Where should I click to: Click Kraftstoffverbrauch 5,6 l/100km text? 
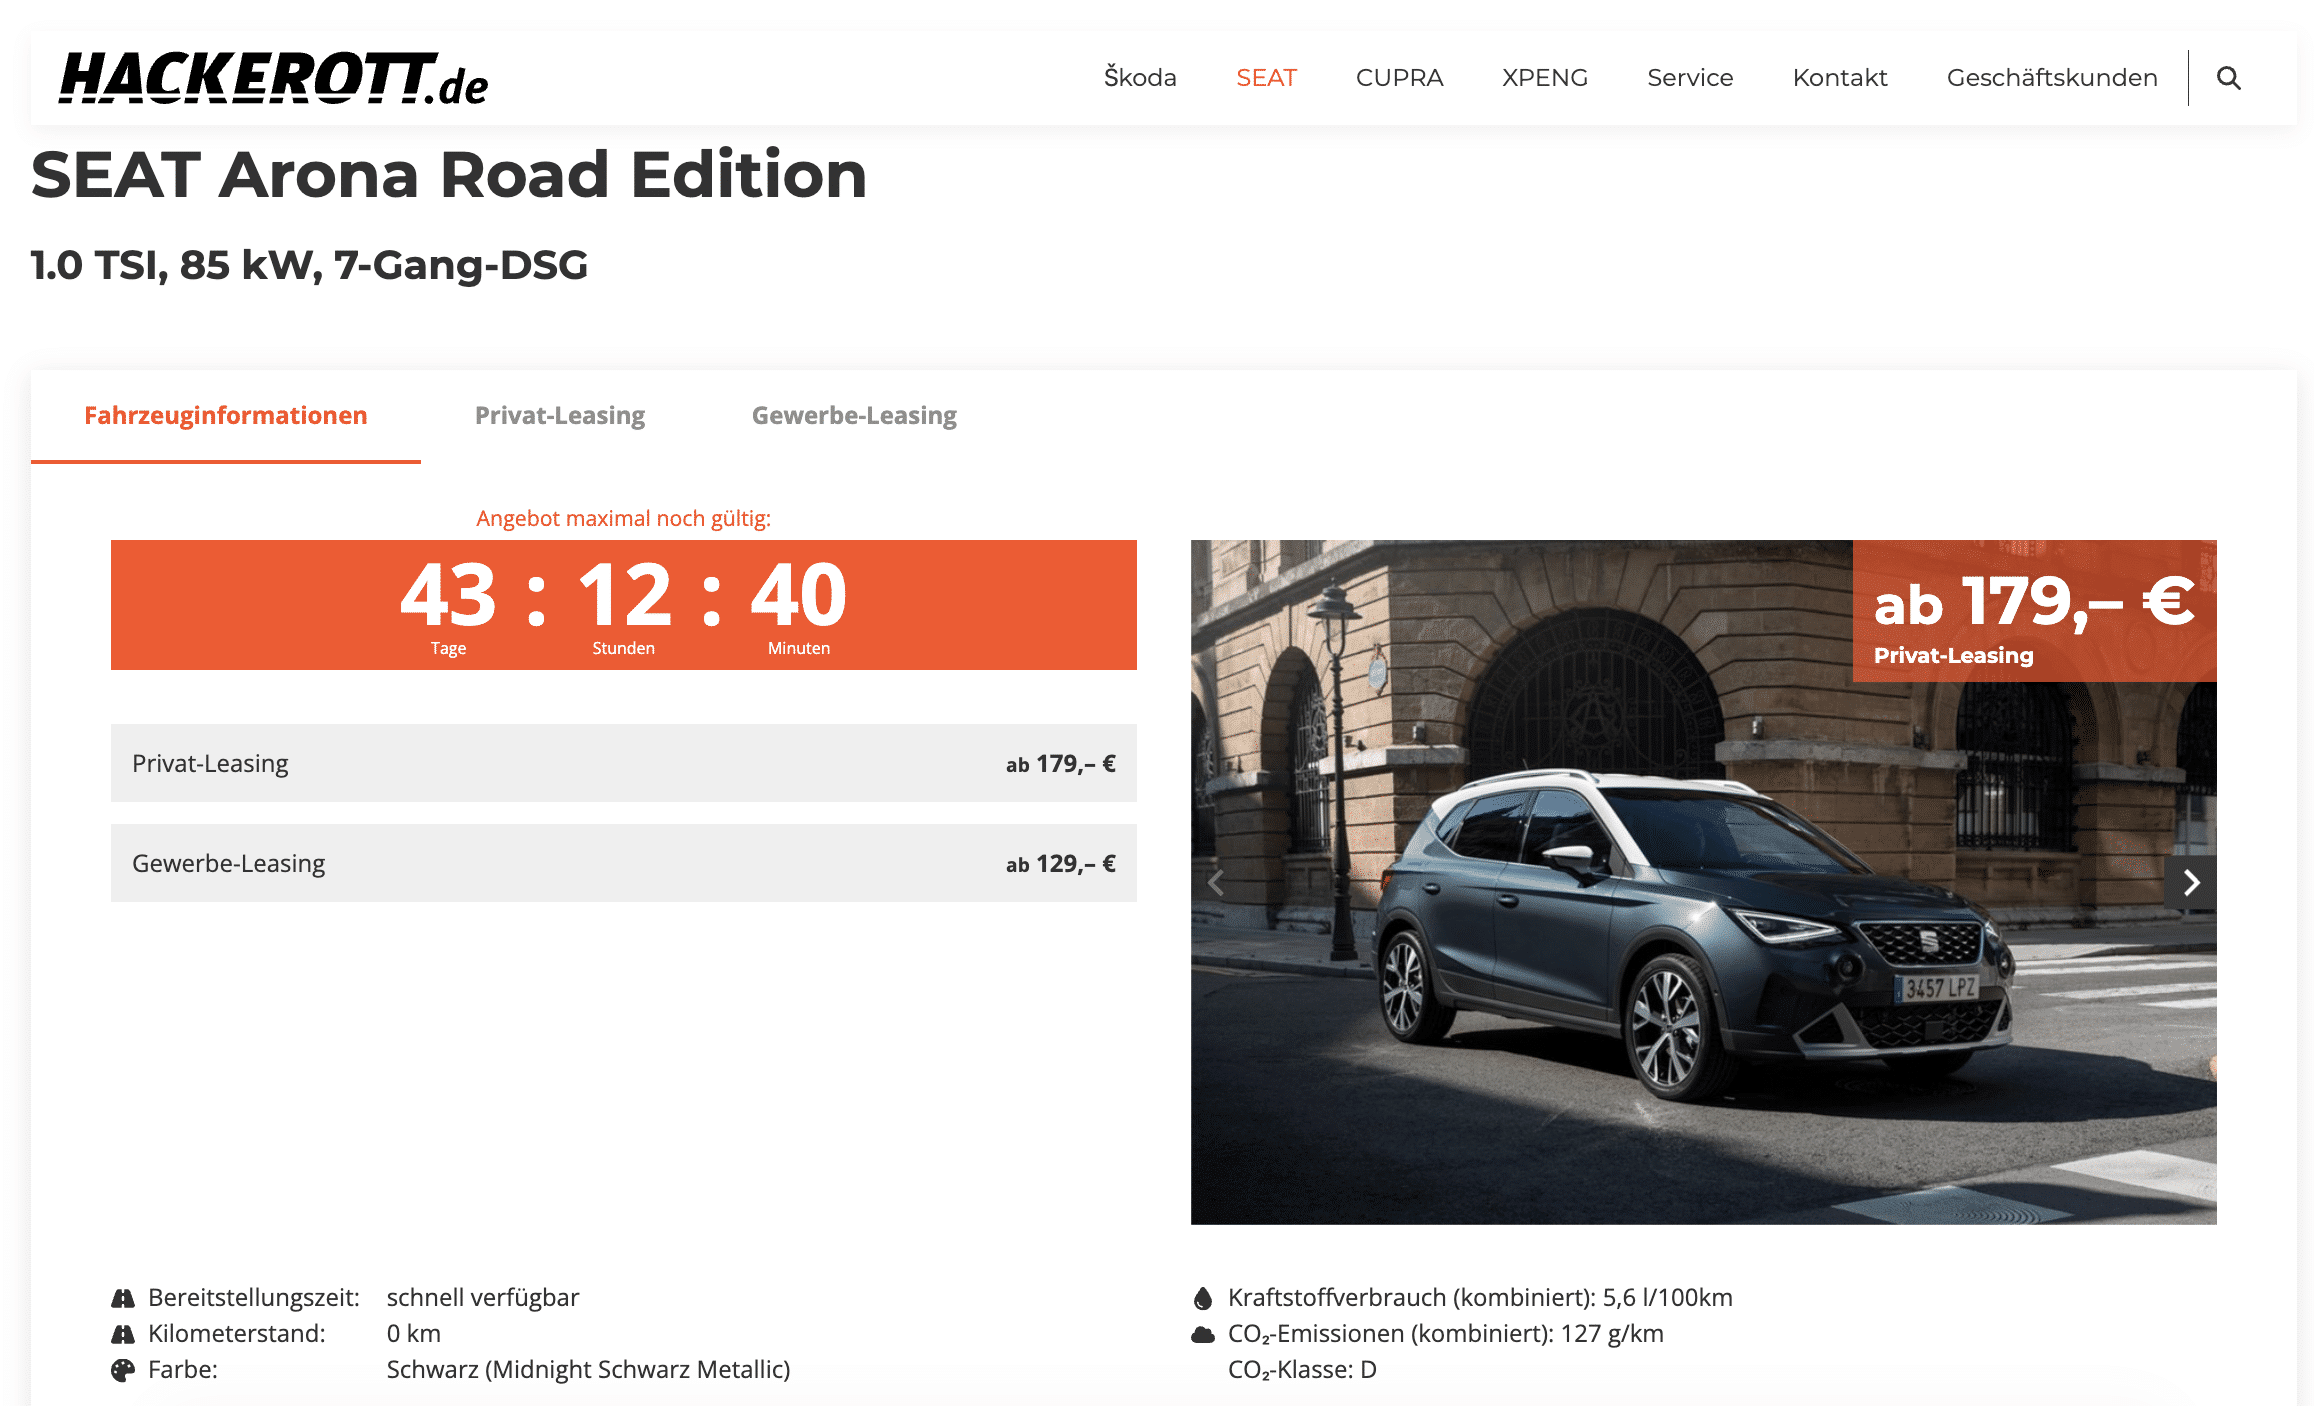(1480, 1298)
